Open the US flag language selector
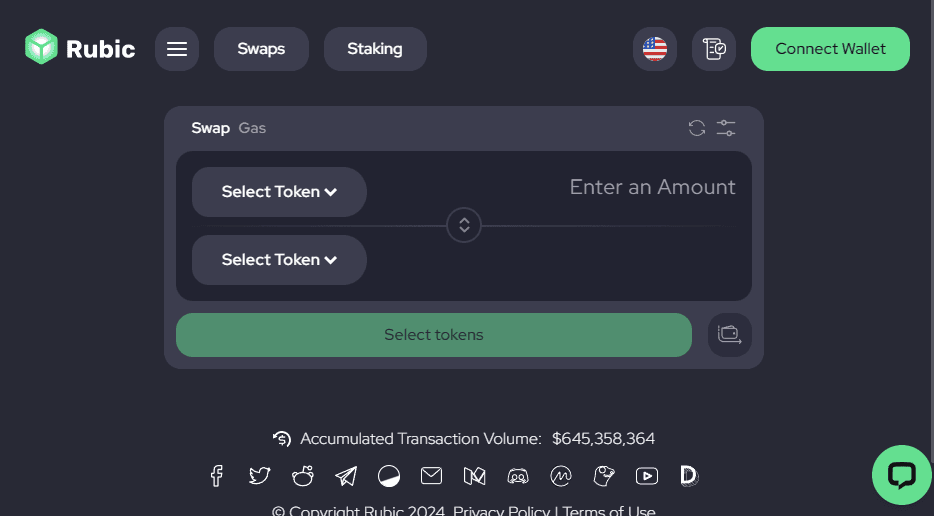The image size is (934, 516). point(655,49)
